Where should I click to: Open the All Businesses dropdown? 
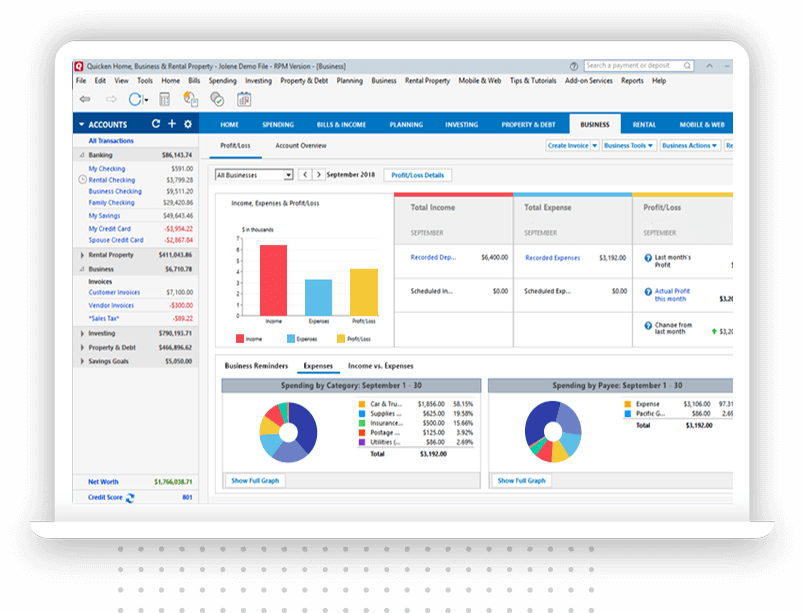(254, 175)
